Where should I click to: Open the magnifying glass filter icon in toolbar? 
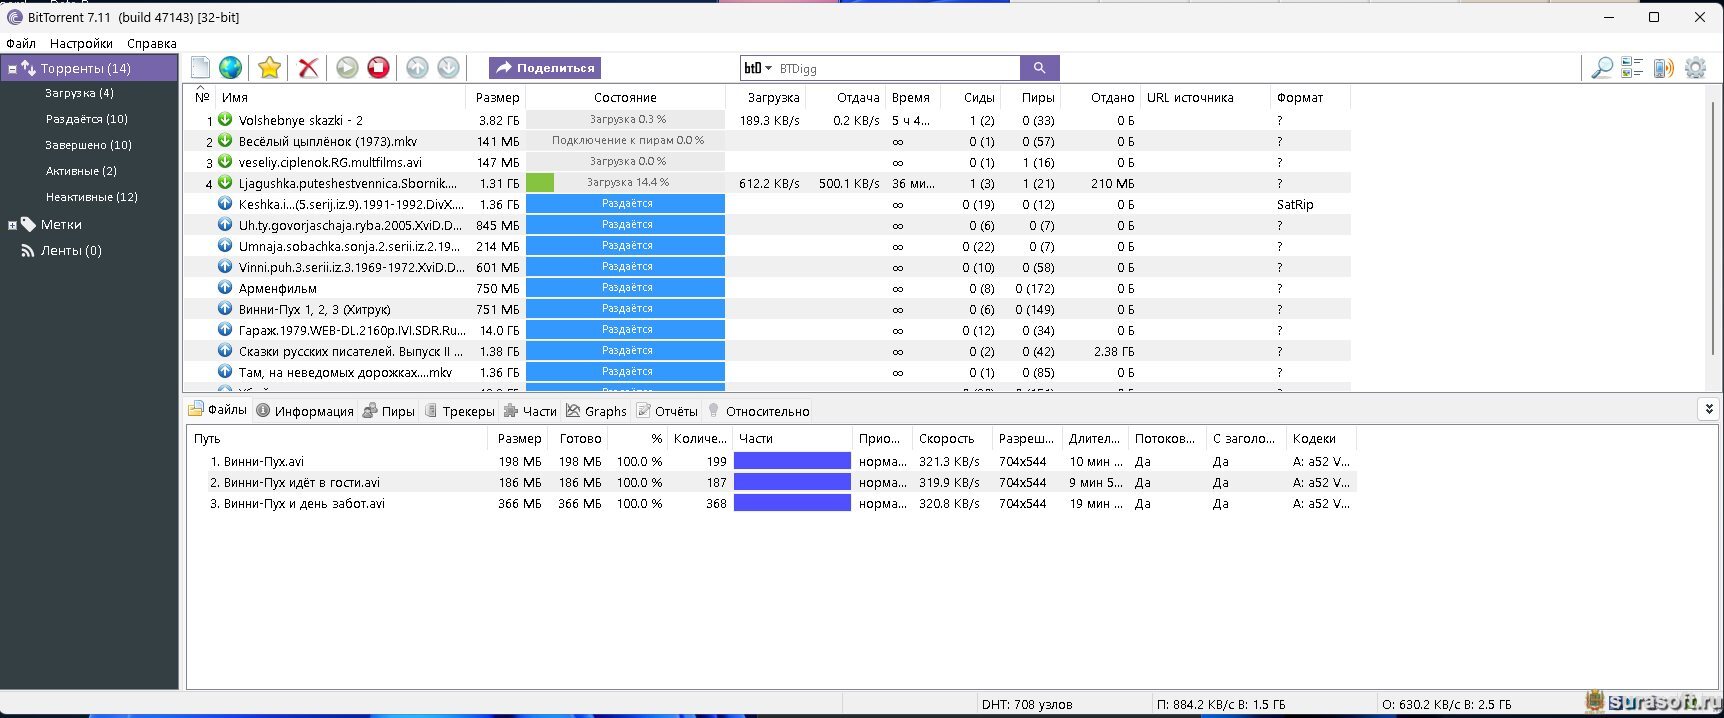1602,68
